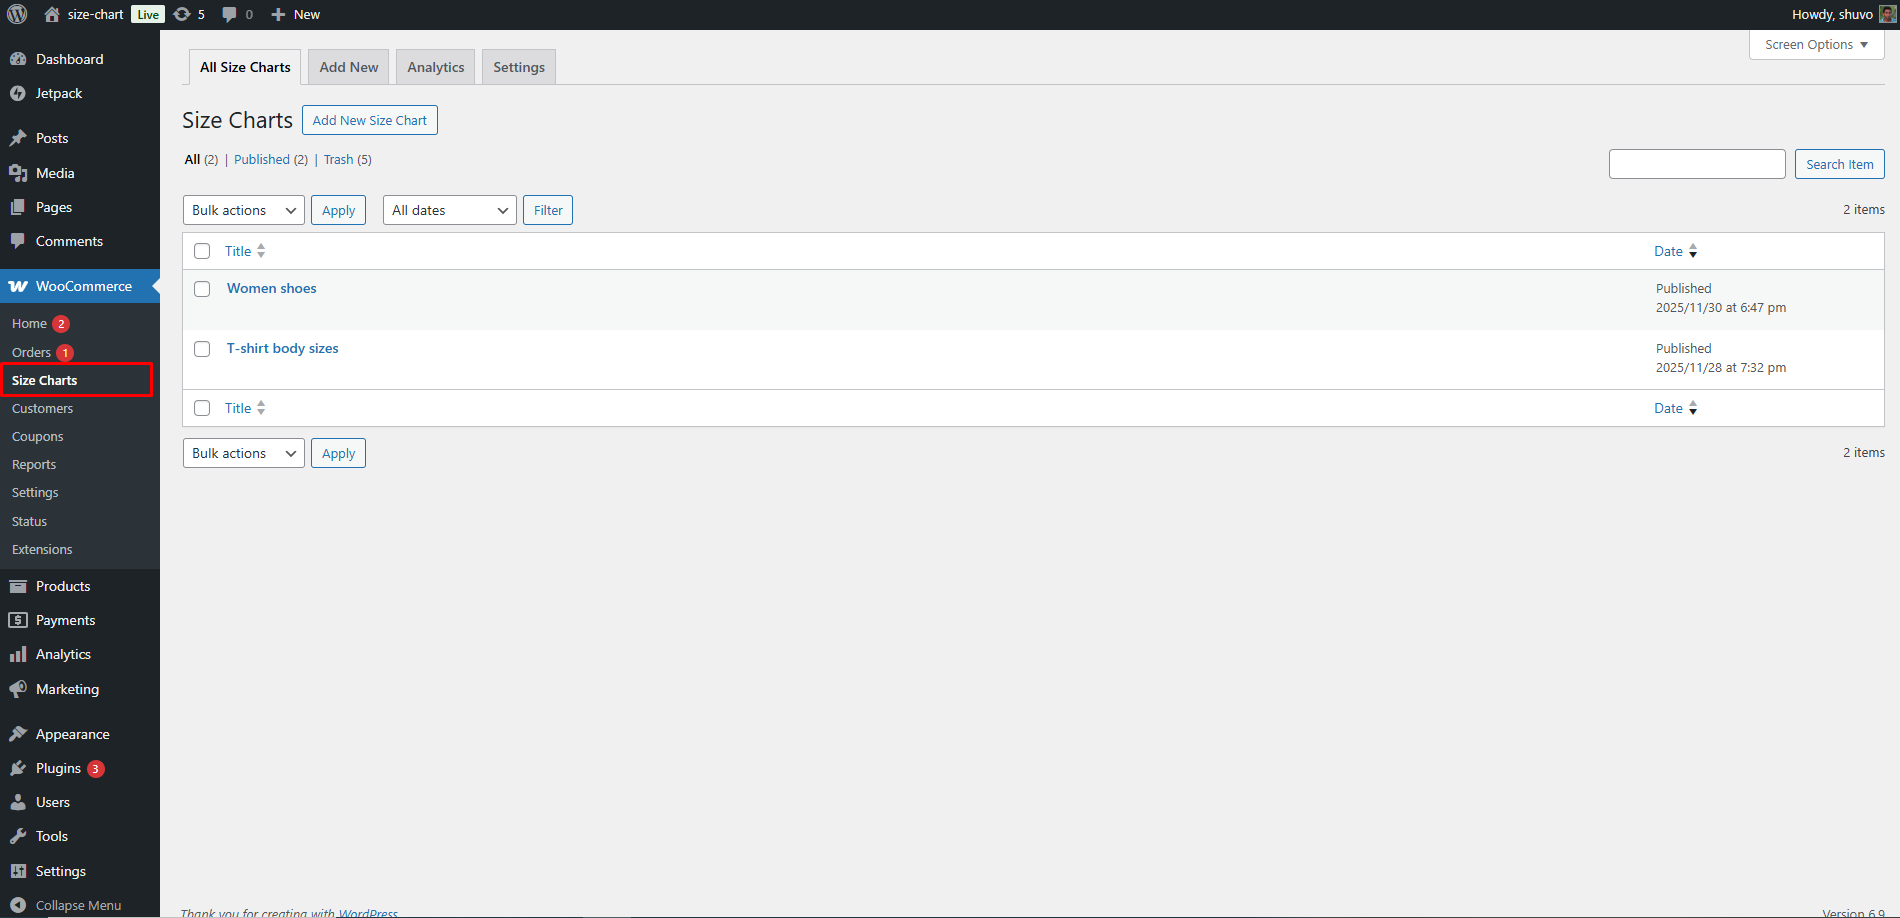Tick the T-shirt body sizes row checkbox
This screenshot has width=1900, height=918.
tap(202, 349)
